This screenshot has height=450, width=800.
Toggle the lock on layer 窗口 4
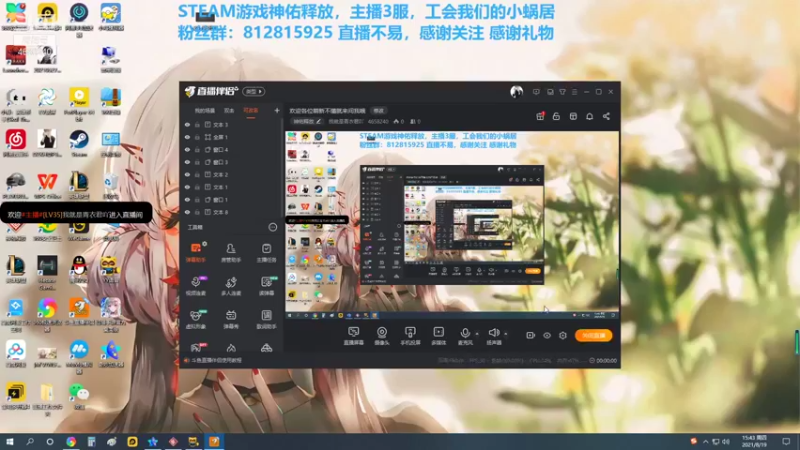coord(197,149)
